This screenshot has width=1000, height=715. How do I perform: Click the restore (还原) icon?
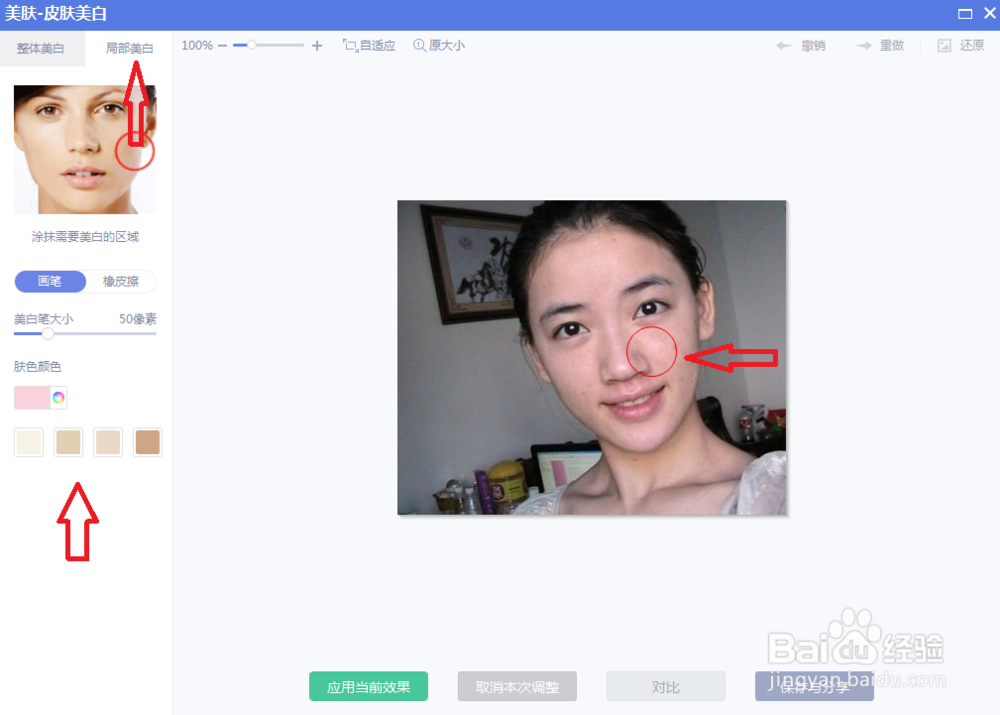click(x=944, y=44)
